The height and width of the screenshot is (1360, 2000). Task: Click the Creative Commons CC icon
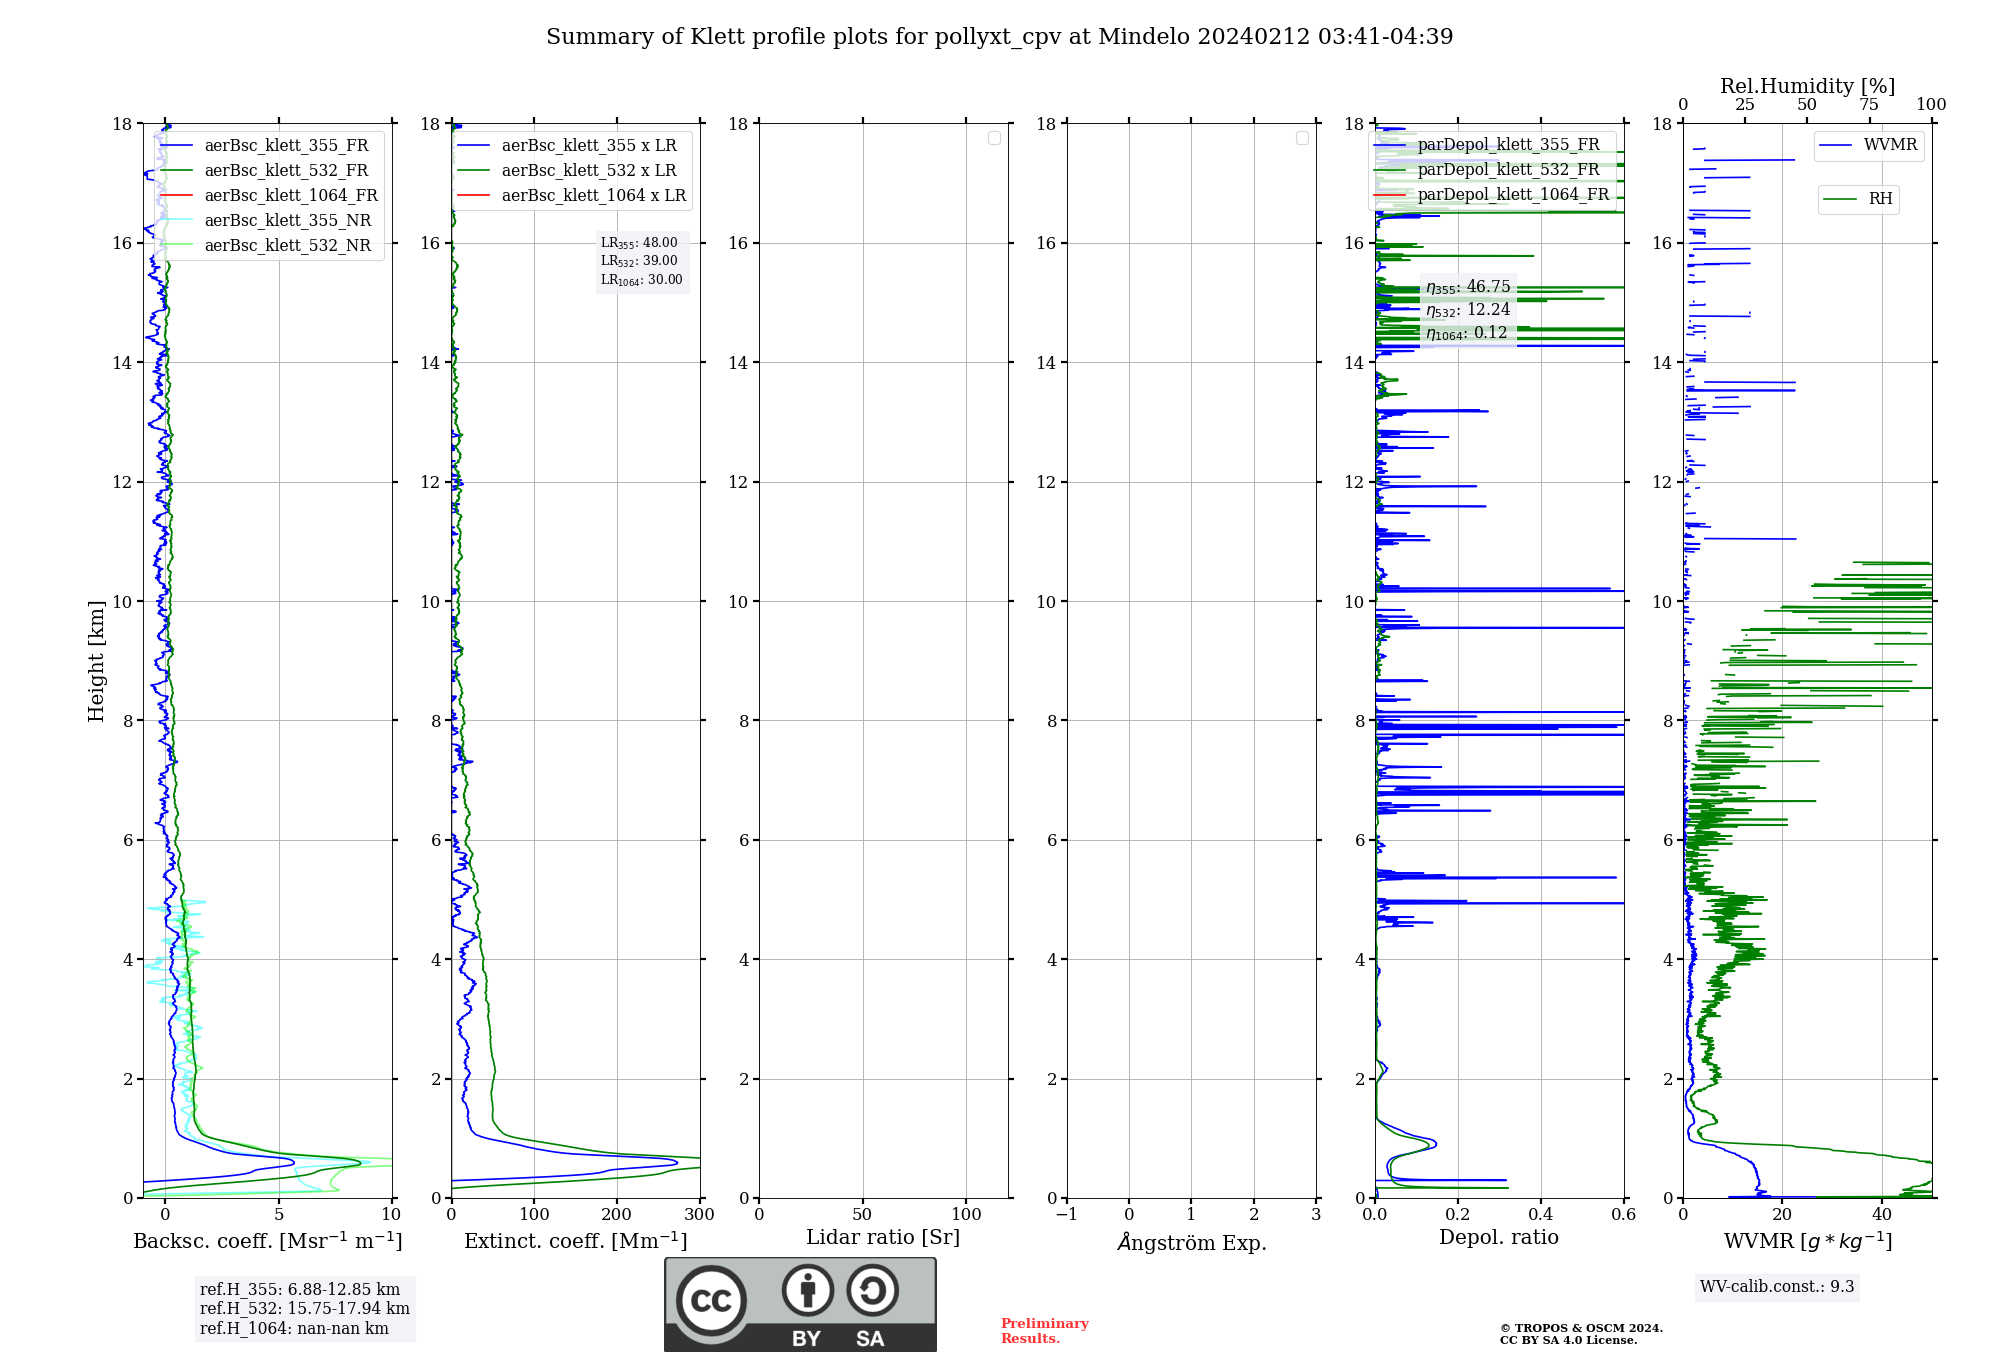point(711,1301)
